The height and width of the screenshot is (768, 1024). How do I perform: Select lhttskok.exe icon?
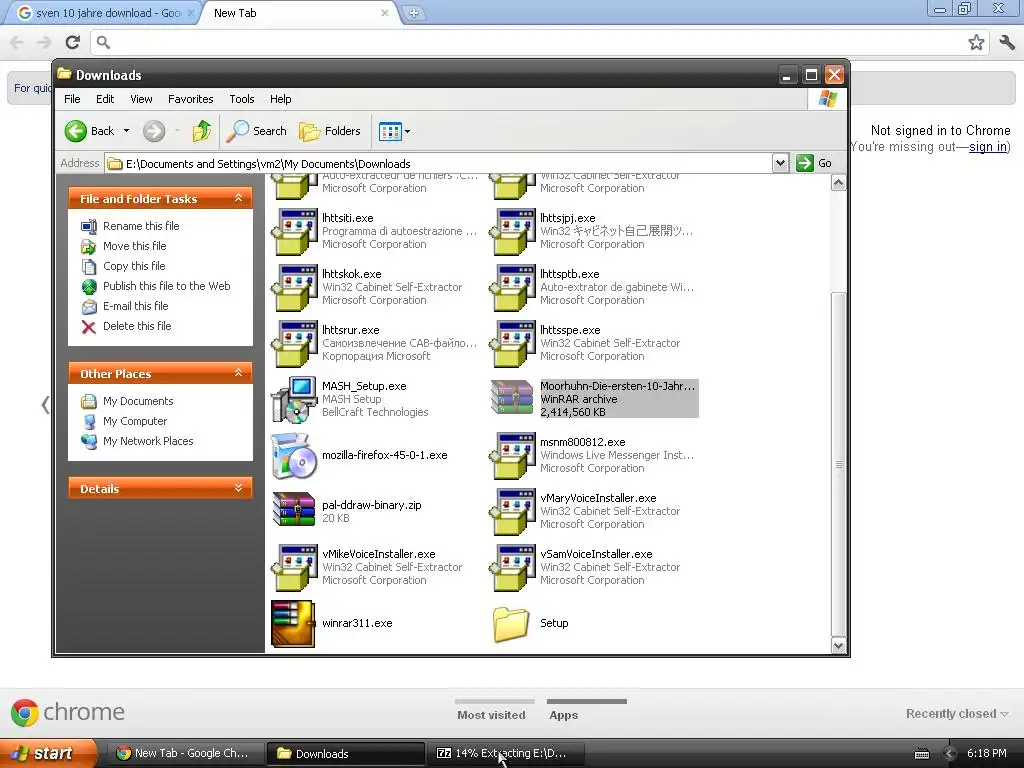(x=295, y=287)
